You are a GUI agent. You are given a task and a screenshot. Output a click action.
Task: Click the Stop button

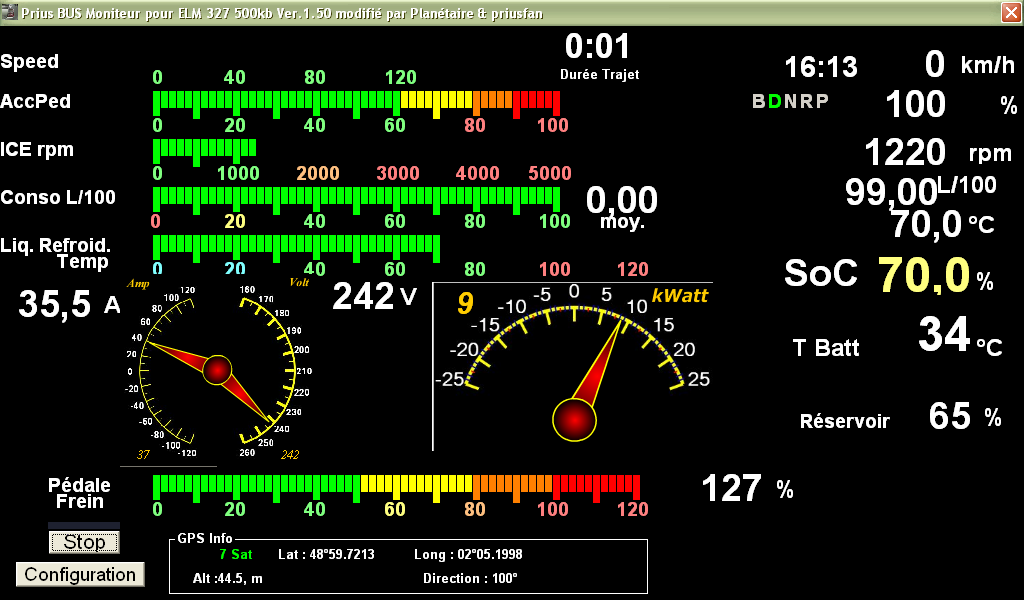[x=84, y=542]
